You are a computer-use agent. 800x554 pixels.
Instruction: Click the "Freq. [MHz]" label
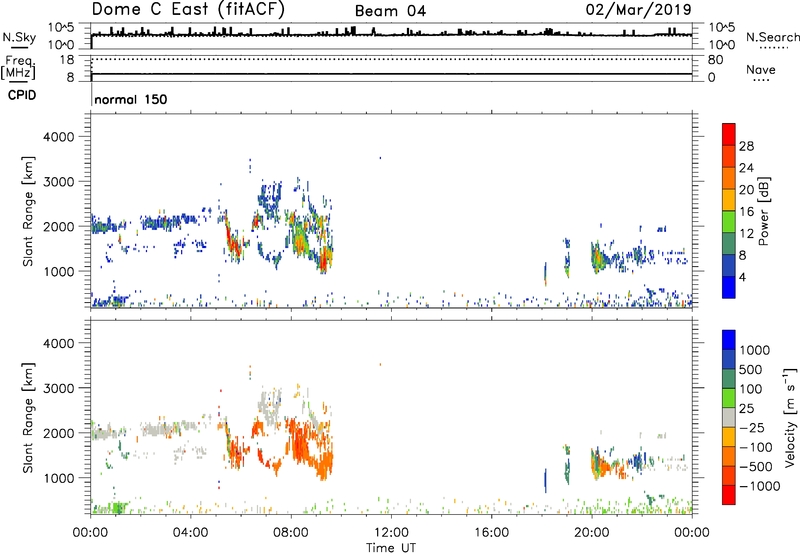(x=18, y=68)
